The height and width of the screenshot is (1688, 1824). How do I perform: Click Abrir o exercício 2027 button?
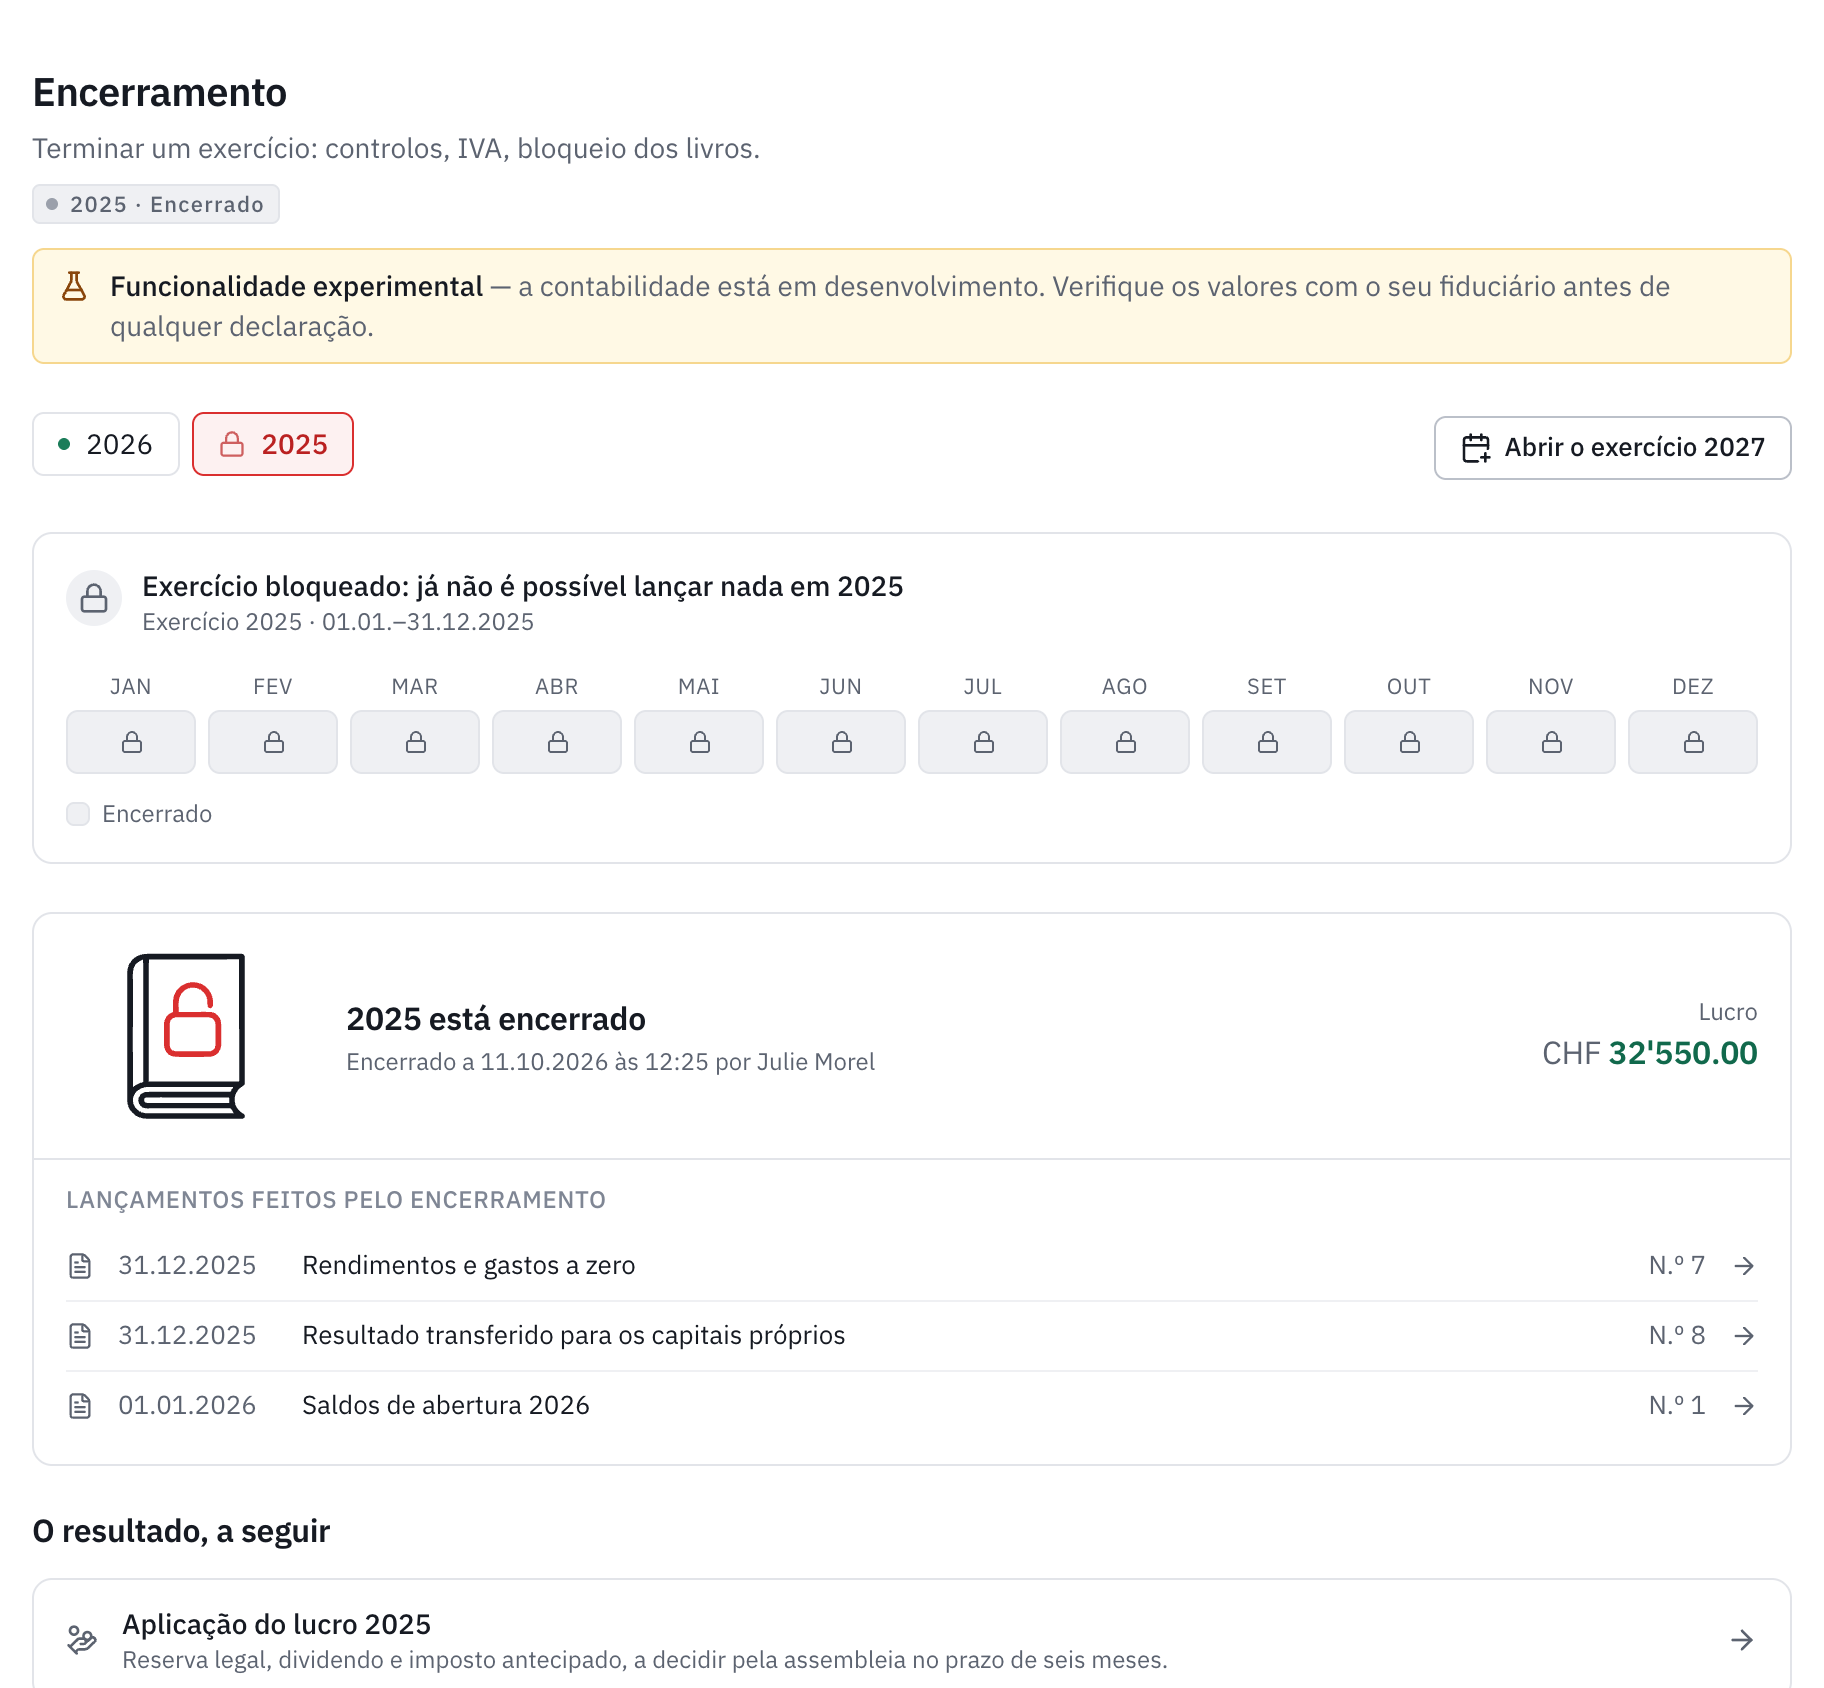pyautogui.click(x=1612, y=448)
